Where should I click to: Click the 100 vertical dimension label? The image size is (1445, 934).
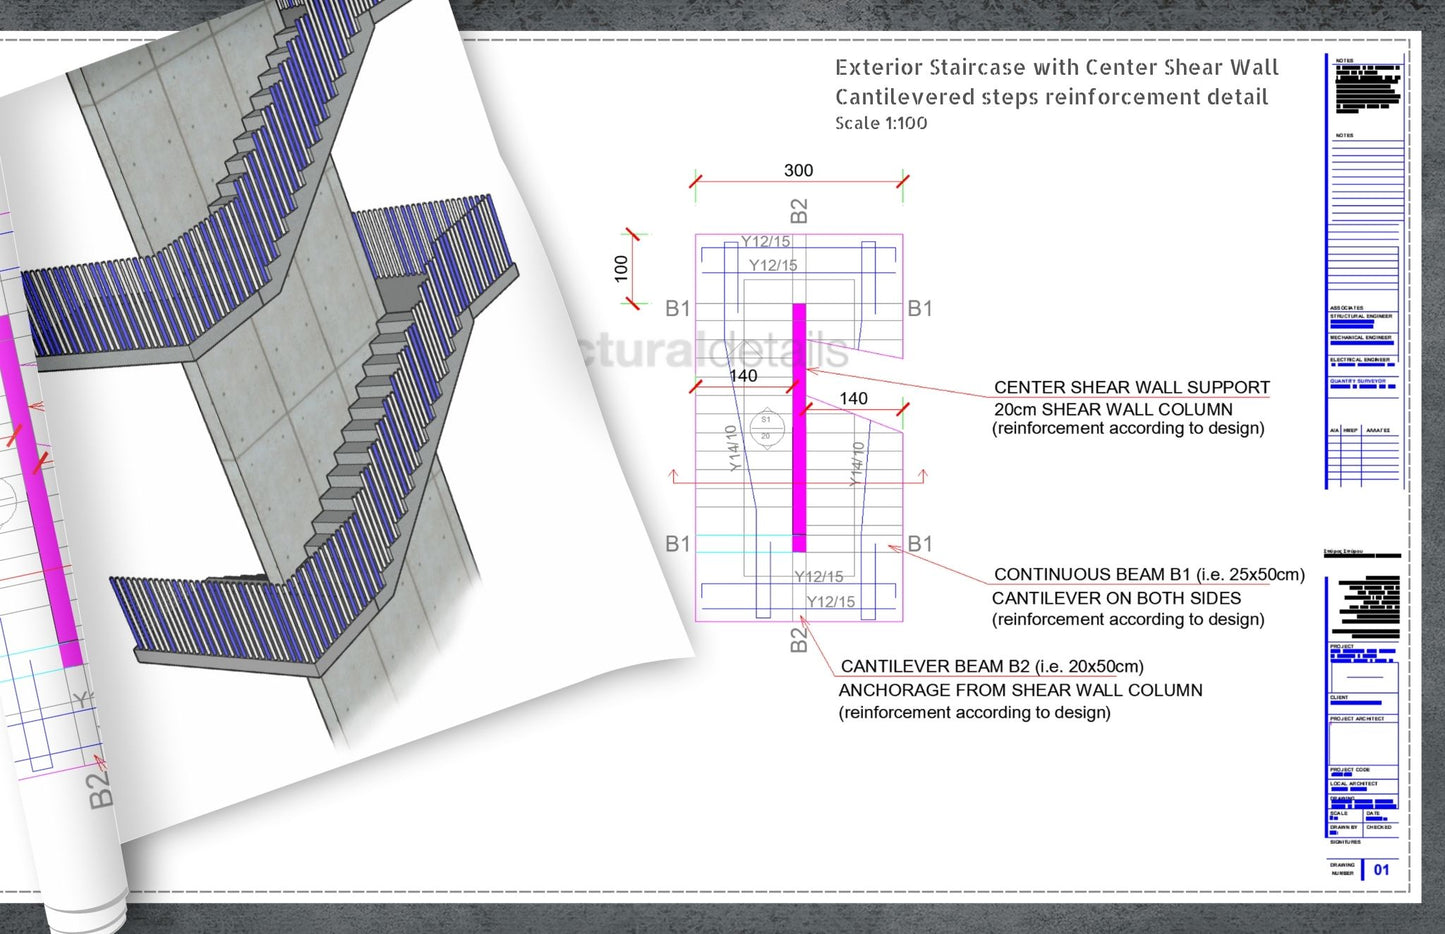pyautogui.click(x=621, y=268)
